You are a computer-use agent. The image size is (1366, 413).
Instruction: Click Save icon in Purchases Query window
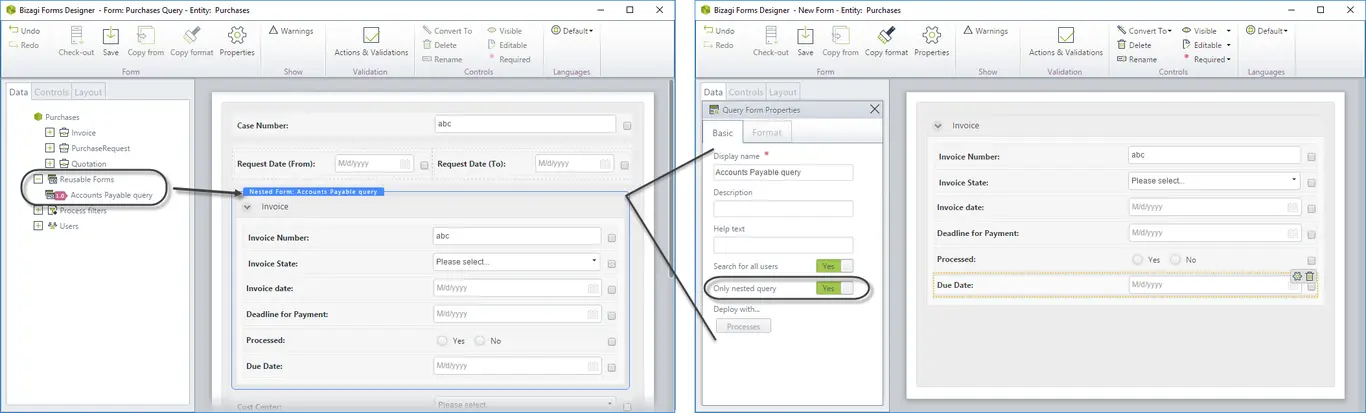click(x=110, y=42)
